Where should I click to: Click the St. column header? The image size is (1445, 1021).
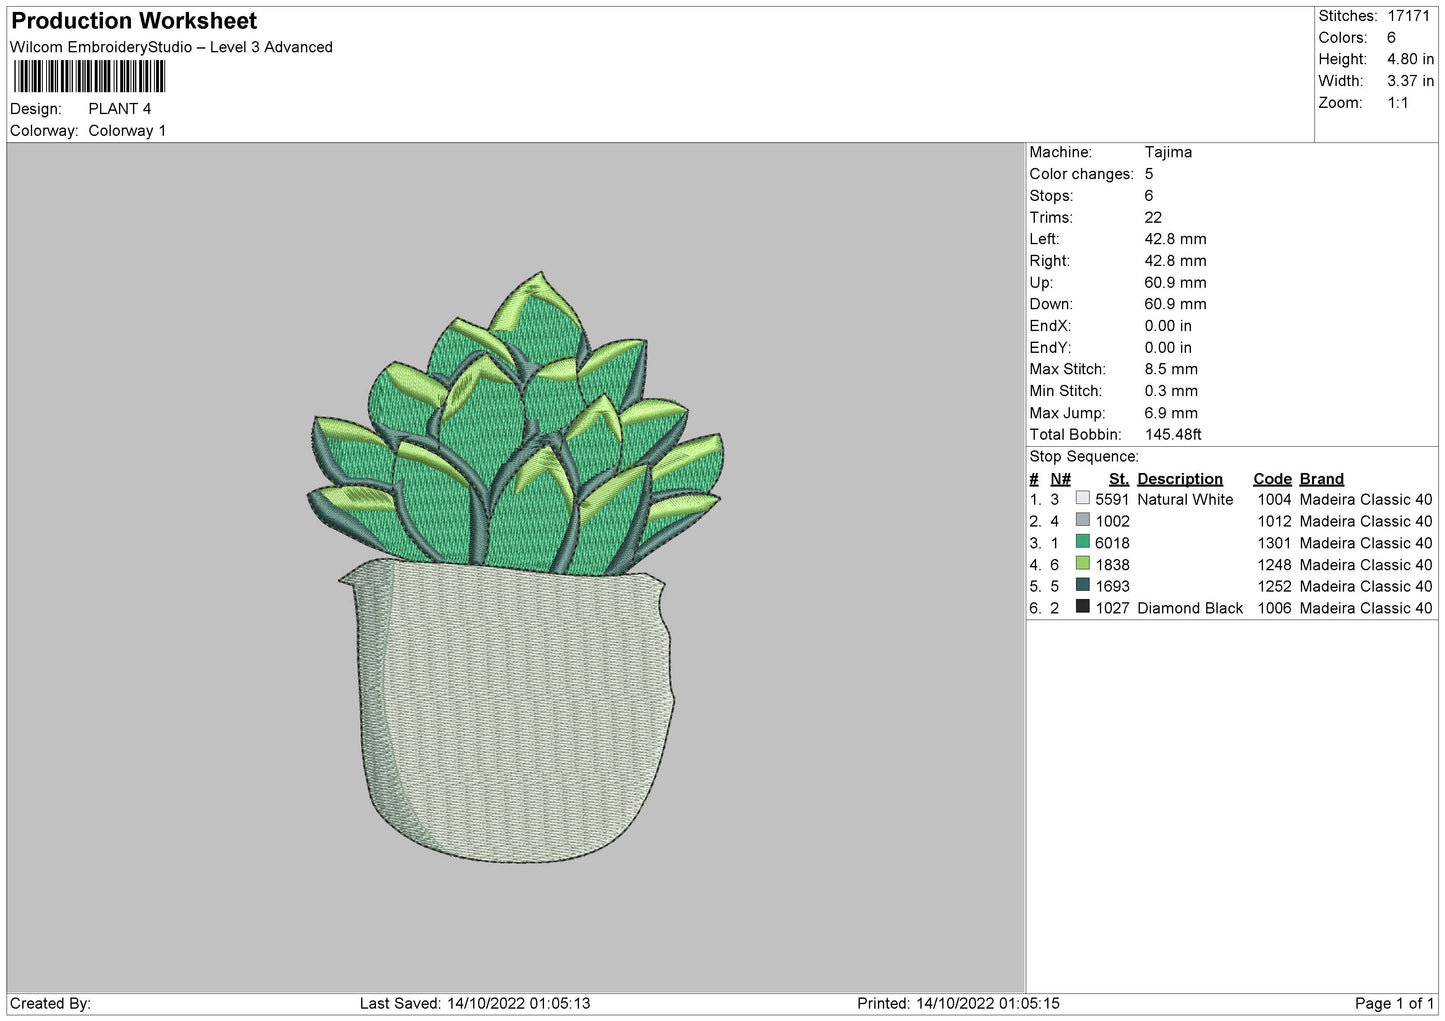pyautogui.click(x=1119, y=479)
